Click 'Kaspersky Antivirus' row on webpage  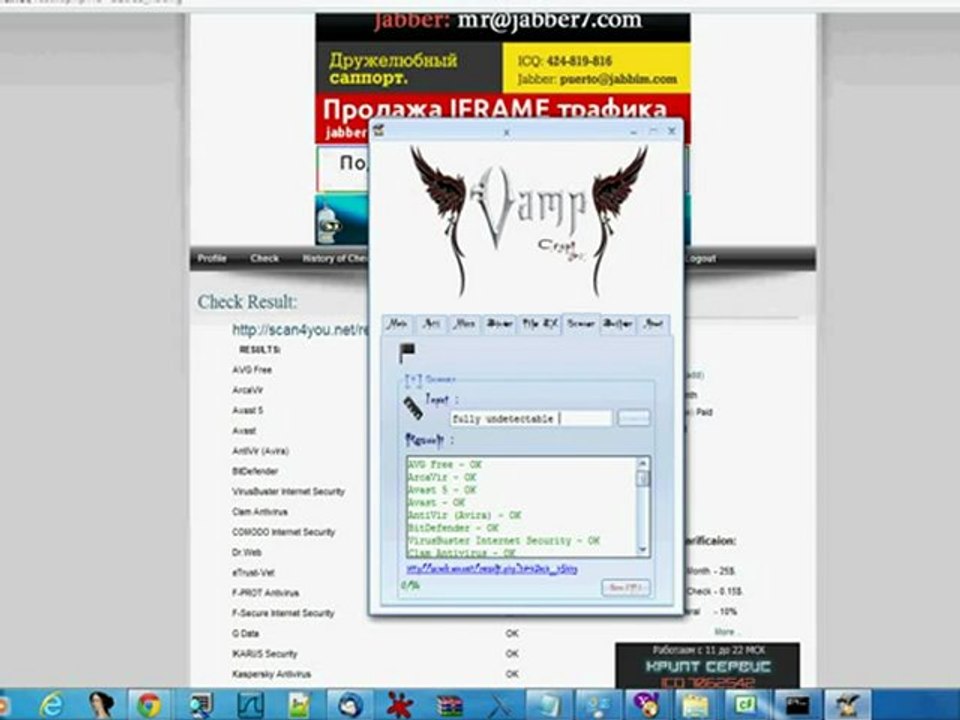pyautogui.click(x=271, y=674)
